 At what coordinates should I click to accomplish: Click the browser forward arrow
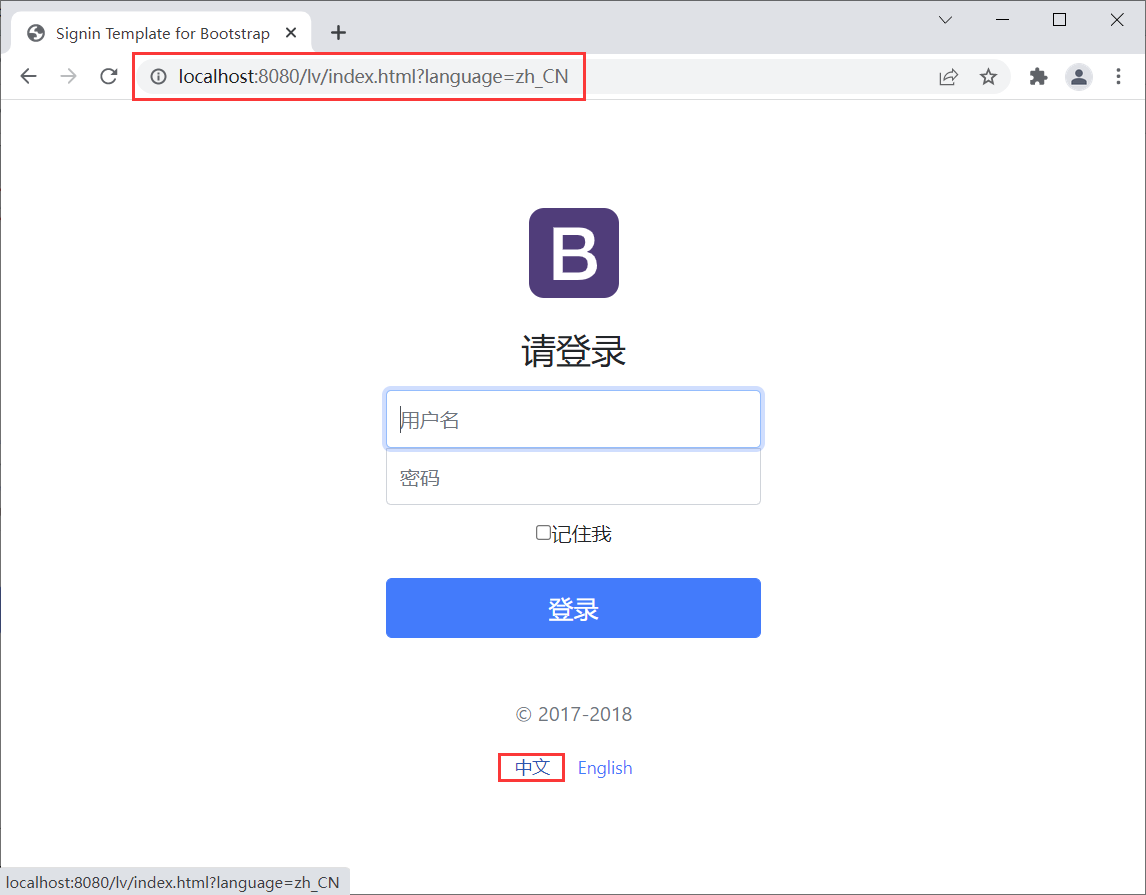69,76
